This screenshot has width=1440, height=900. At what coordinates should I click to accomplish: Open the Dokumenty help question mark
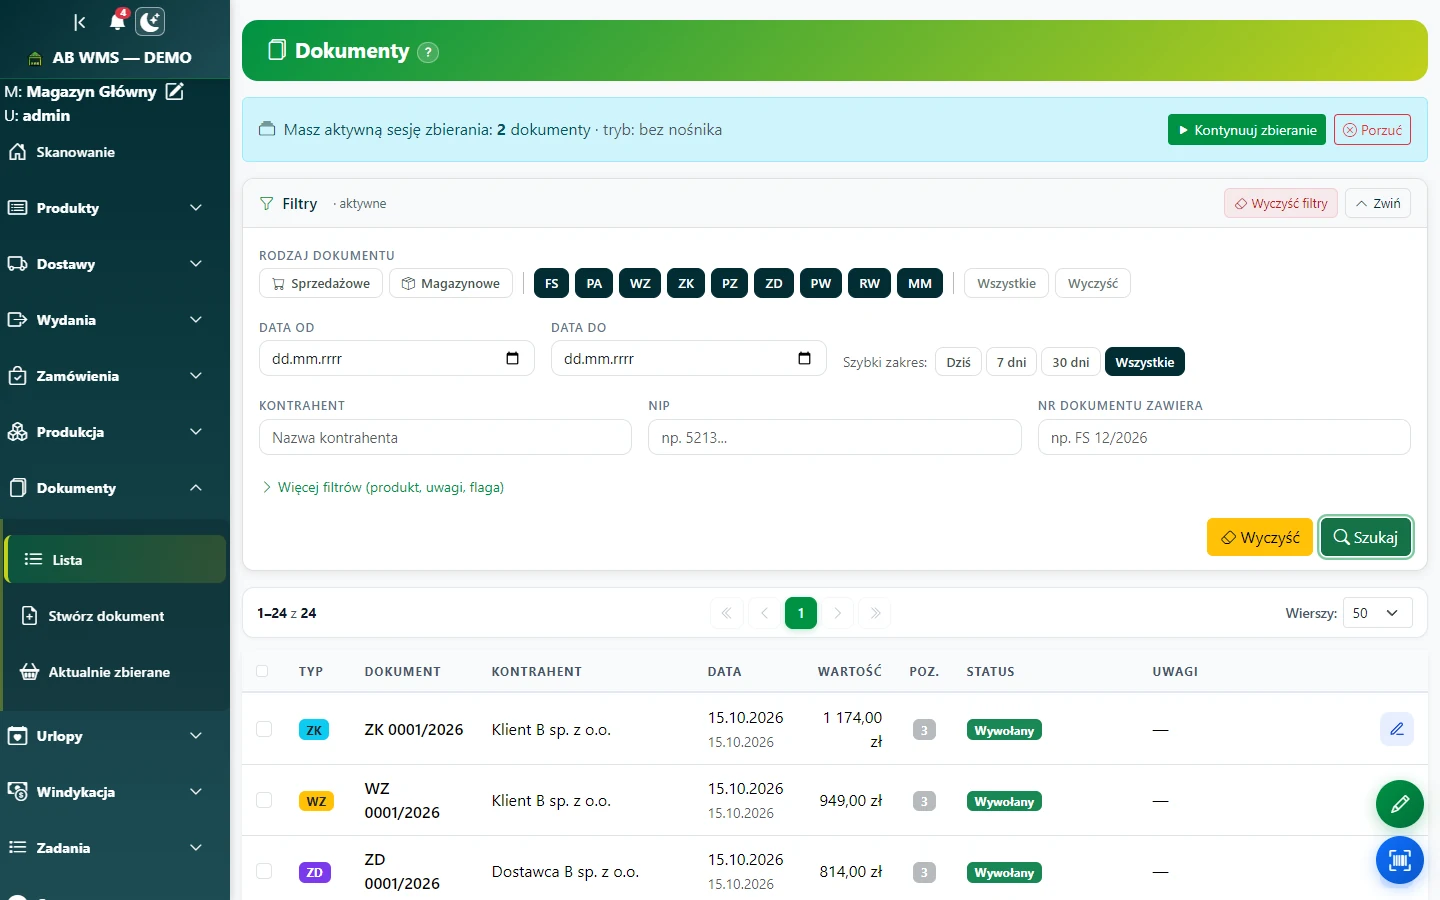pyautogui.click(x=428, y=52)
